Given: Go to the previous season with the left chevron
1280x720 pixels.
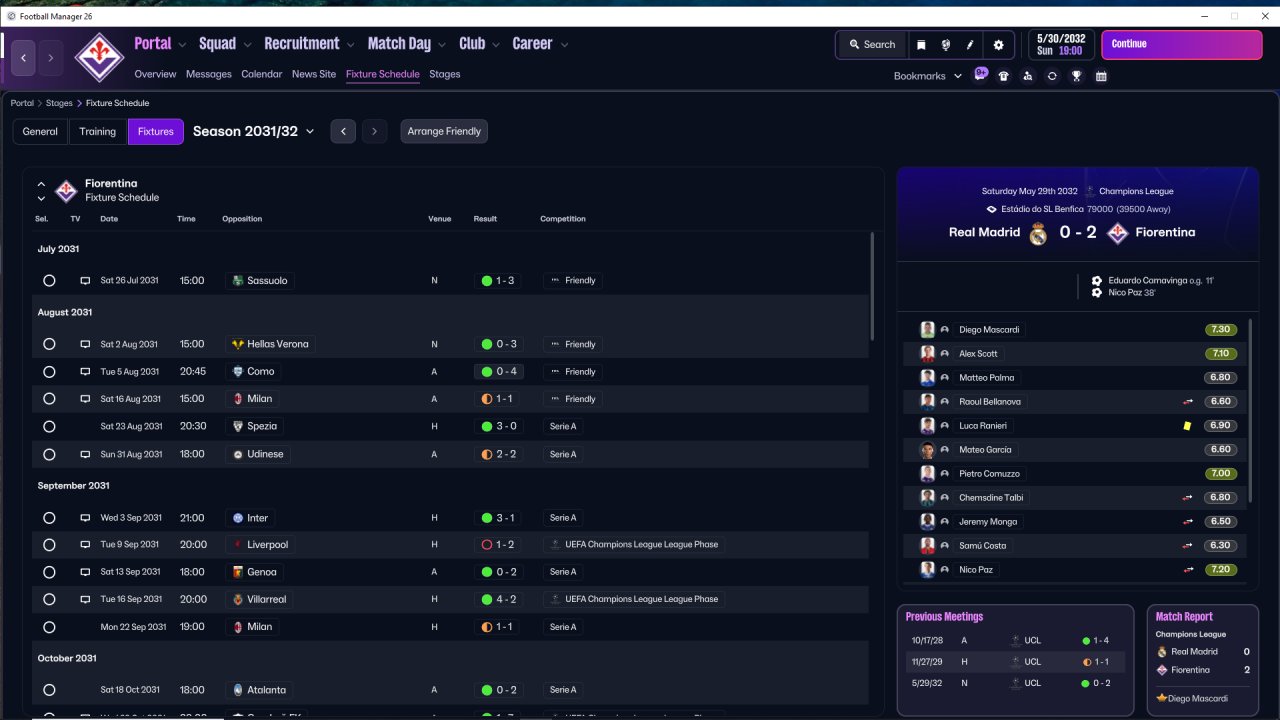Looking at the screenshot, I should tap(343, 132).
